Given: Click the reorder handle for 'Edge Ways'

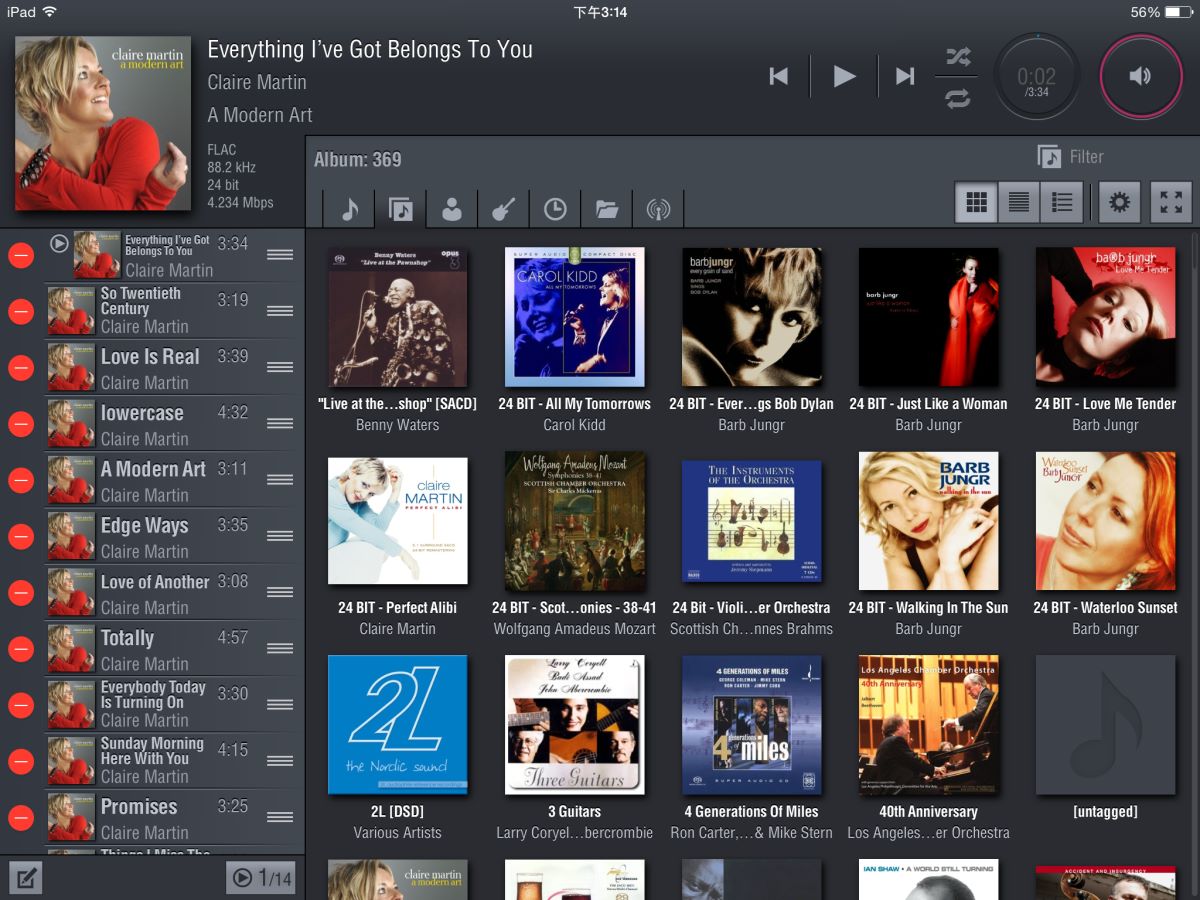Looking at the screenshot, I should tap(280, 536).
